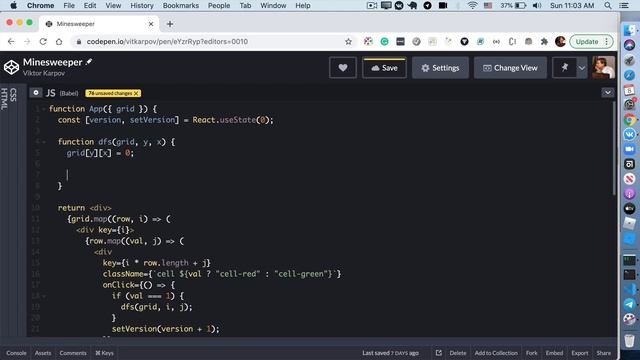This screenshot has width=640, height=360.
Task: Open the View menu
Action: (x=113, y=5)
